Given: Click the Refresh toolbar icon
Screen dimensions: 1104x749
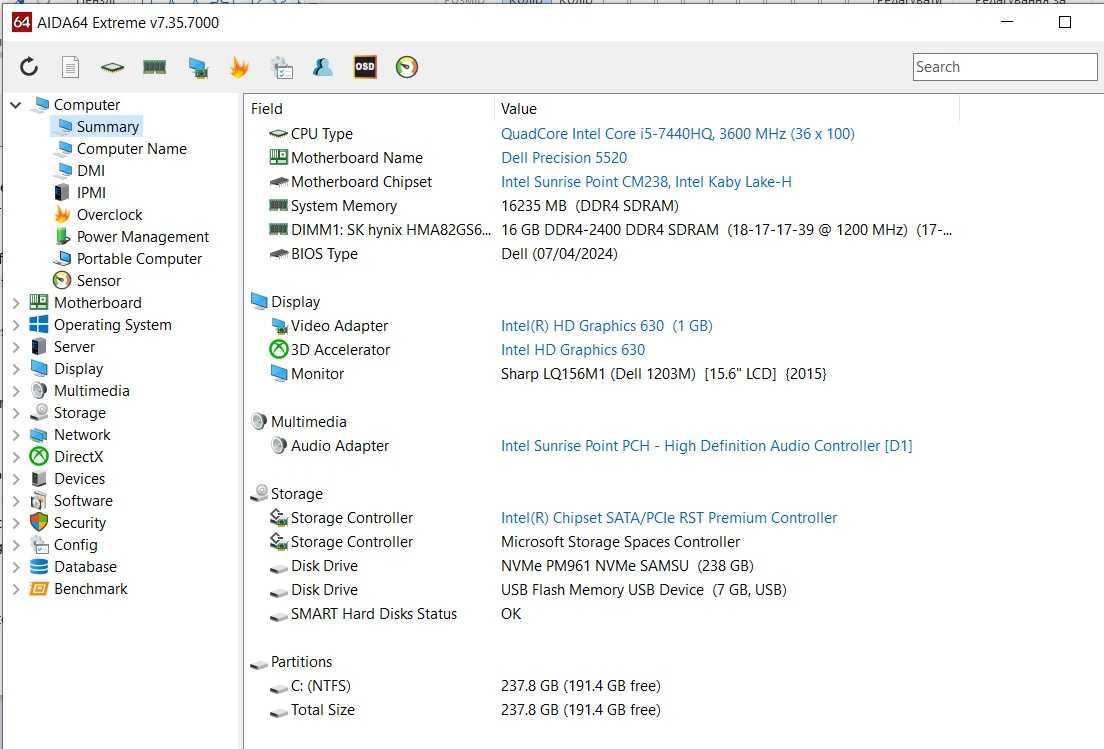Looking at the screenshot, I should tap(29, 67).
